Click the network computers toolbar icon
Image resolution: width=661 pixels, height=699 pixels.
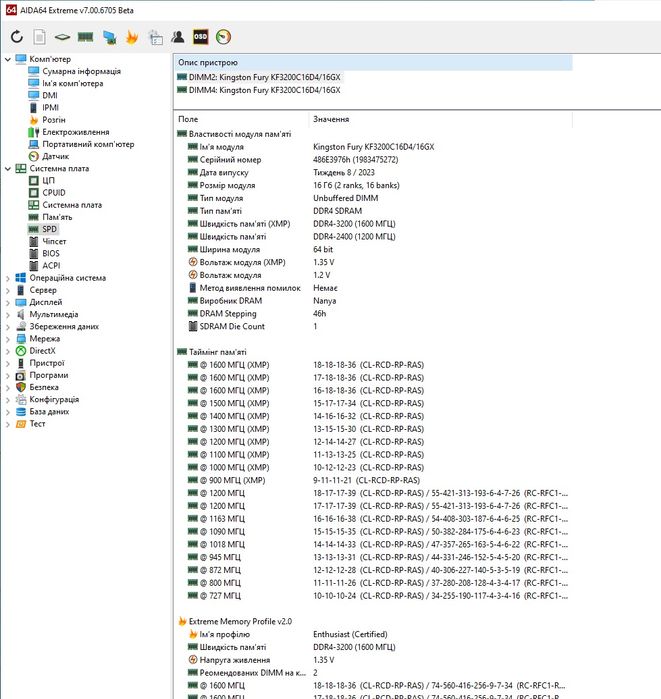[109, 37]
